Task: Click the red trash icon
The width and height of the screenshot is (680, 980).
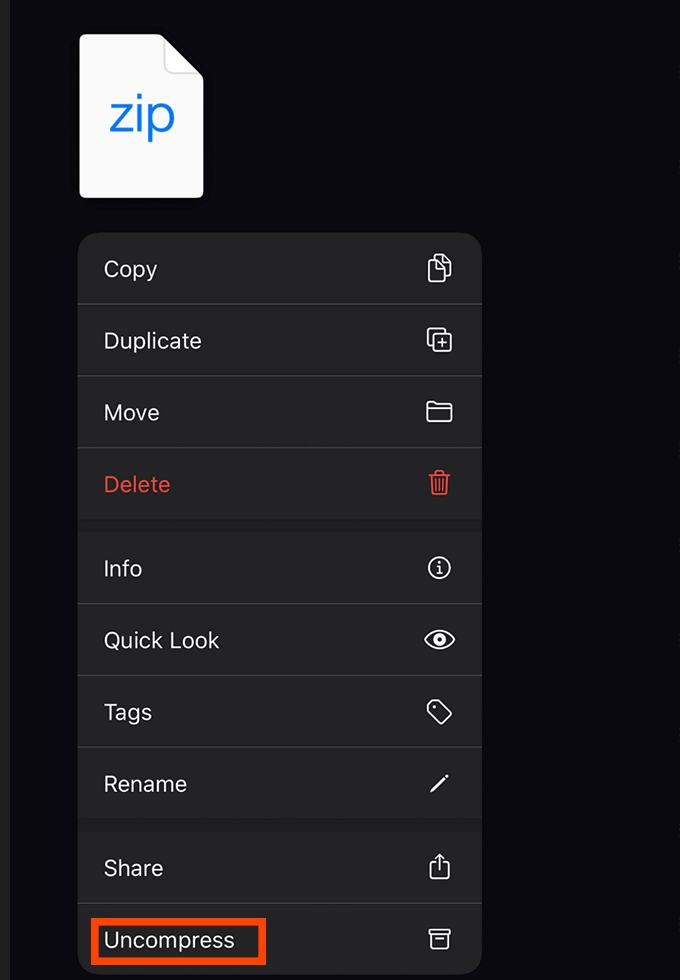Action: click(x=439, y=484)
